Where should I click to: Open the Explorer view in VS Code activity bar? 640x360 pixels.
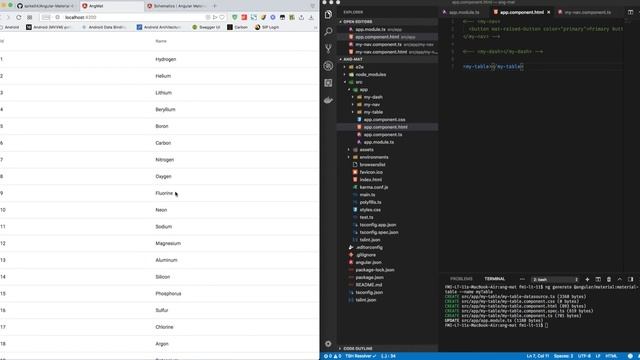tap(328, 15)
